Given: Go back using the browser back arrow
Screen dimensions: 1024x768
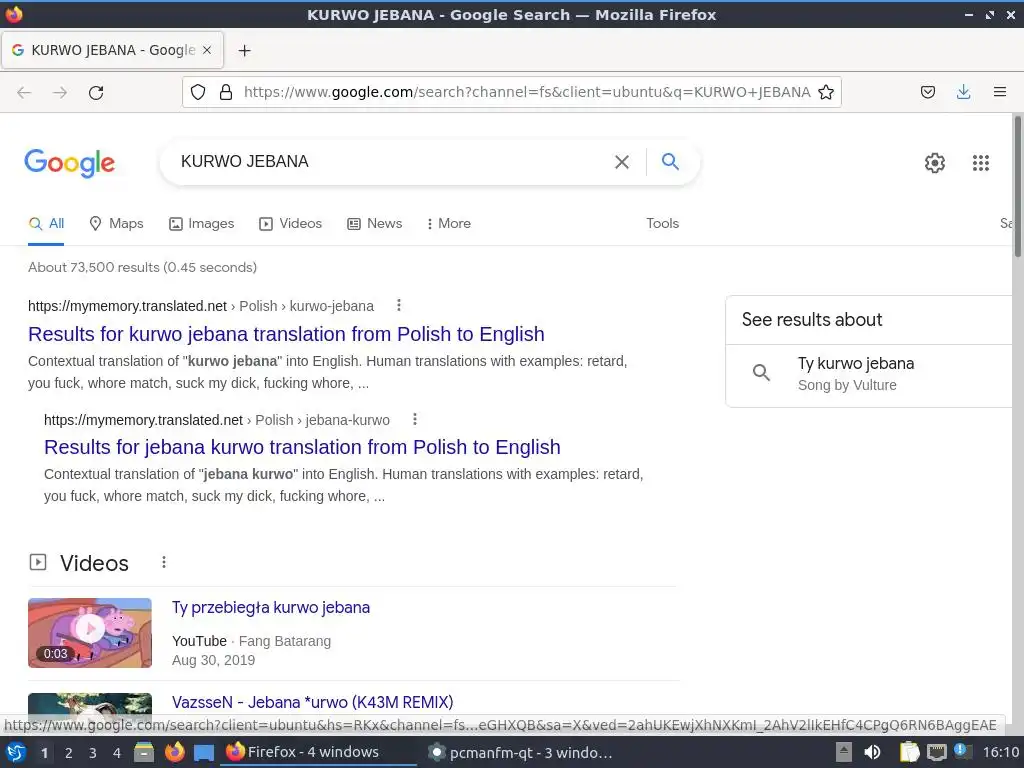Looking at the screenshot, I should (x=24, y=93).
